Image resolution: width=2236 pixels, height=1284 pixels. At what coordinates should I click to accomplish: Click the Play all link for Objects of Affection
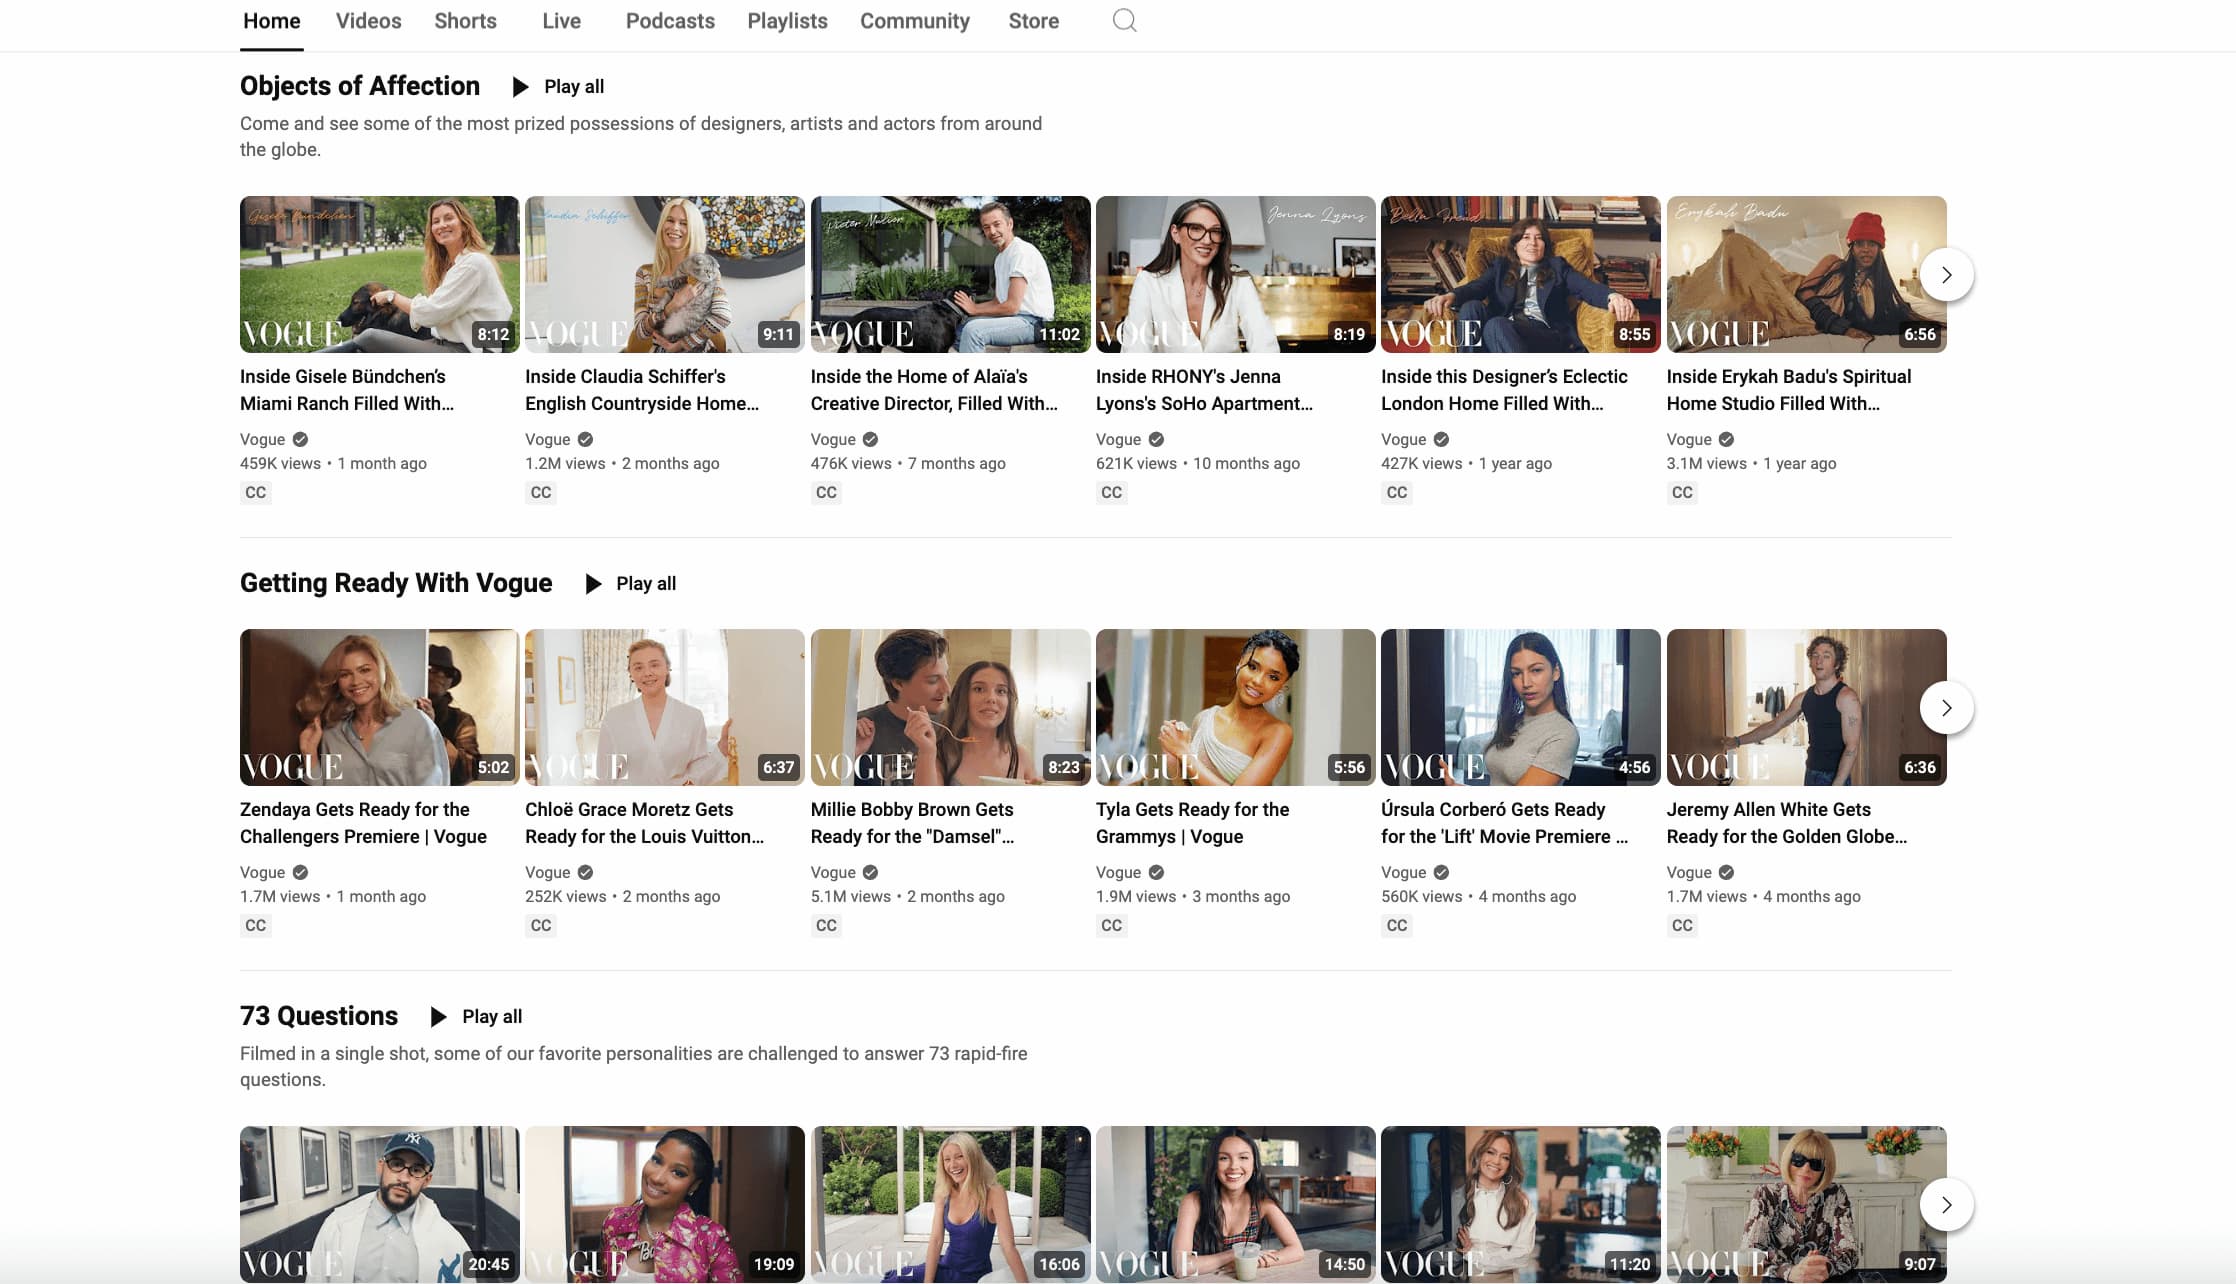tap(572, 86)
